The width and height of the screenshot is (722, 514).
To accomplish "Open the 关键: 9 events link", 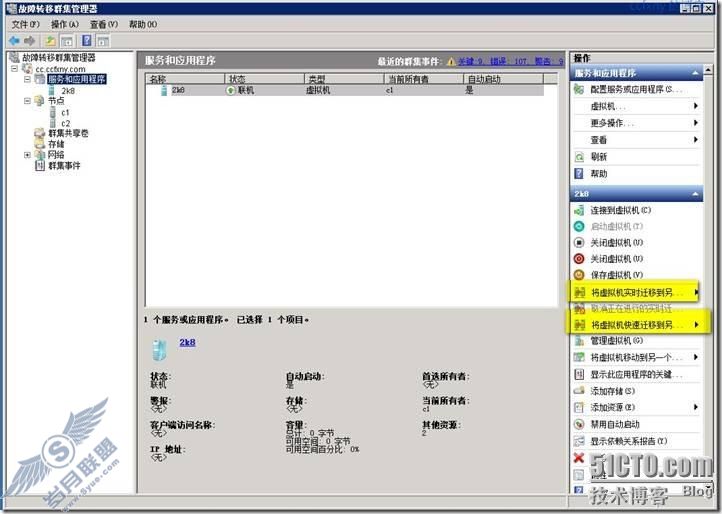I will pyautogui.click(x=470, y=61).
